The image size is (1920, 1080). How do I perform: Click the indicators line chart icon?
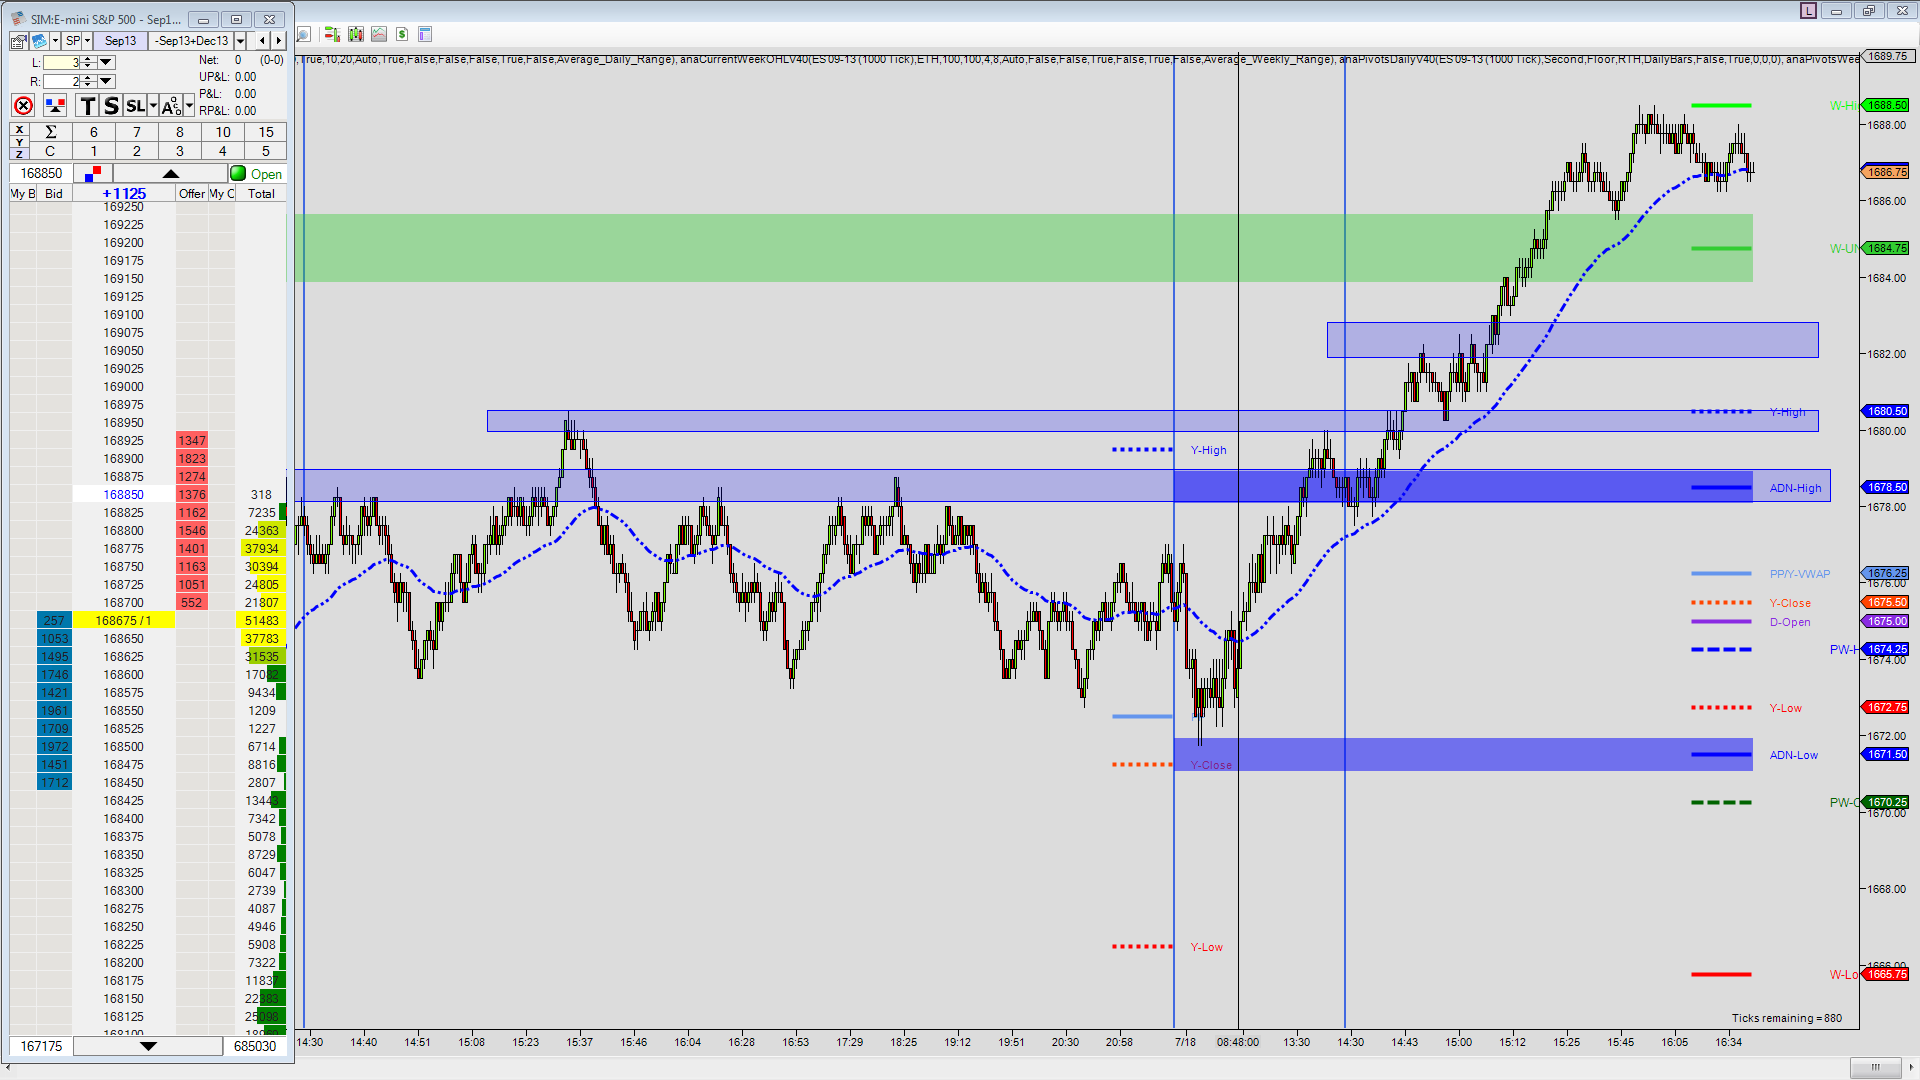pyautogui.click(x=379, y=34)
